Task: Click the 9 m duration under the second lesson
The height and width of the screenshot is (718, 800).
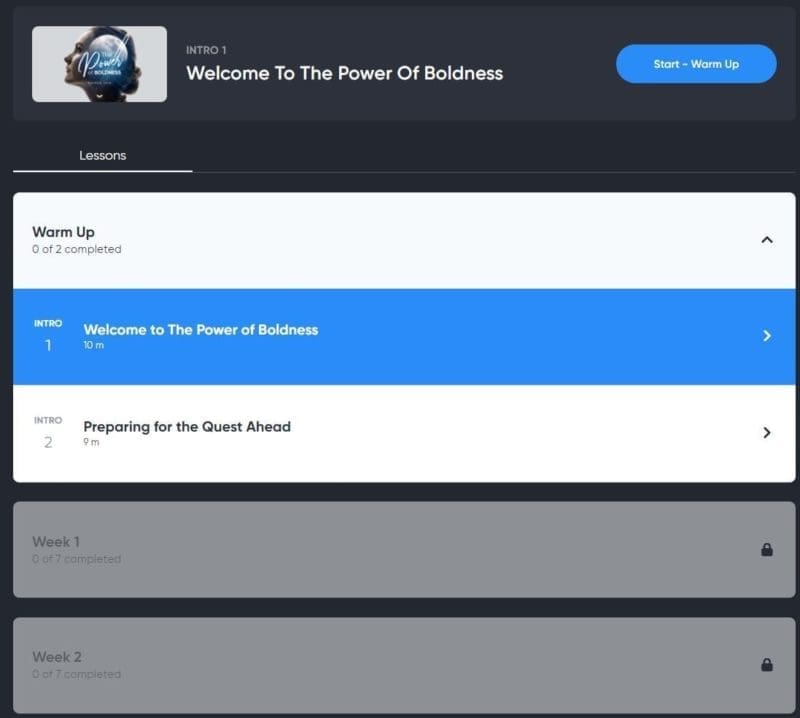Action: click(91, 442)
